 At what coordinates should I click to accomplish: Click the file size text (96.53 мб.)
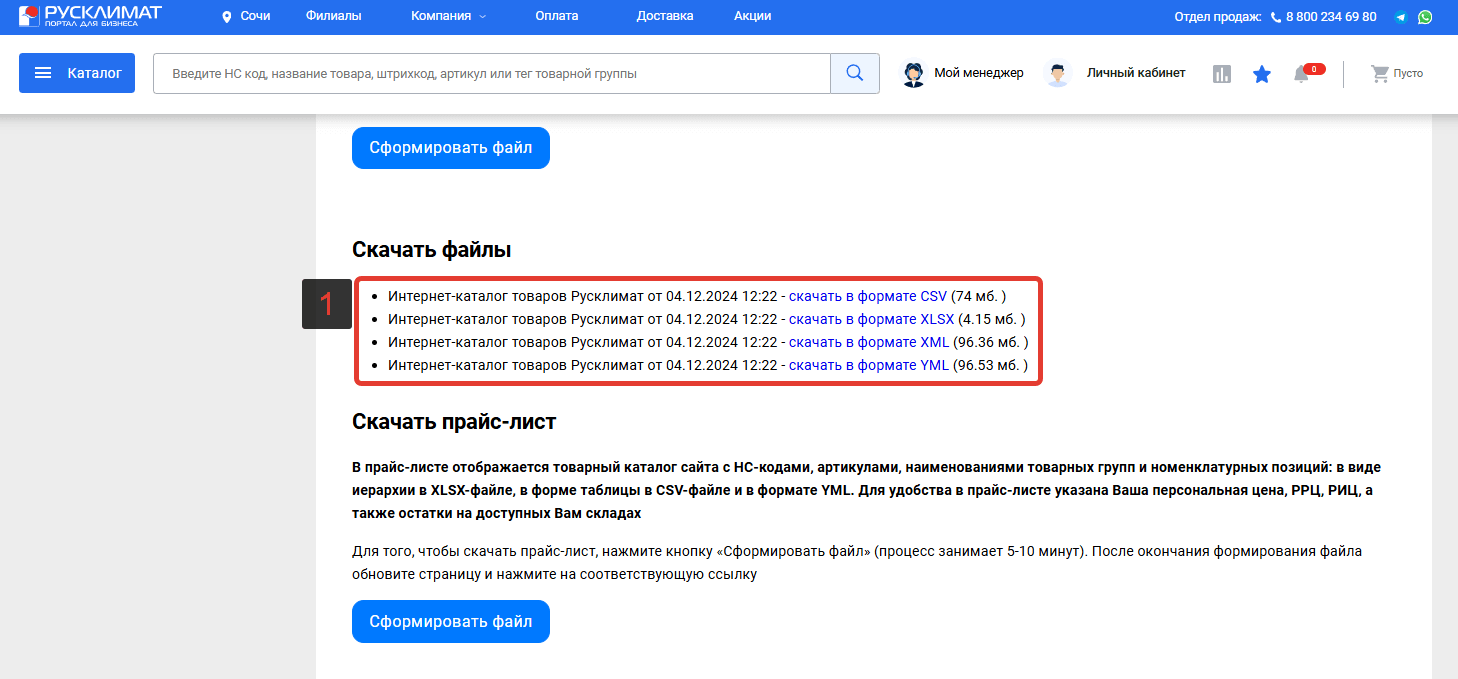pyautogui.click(x=990, y=365)
